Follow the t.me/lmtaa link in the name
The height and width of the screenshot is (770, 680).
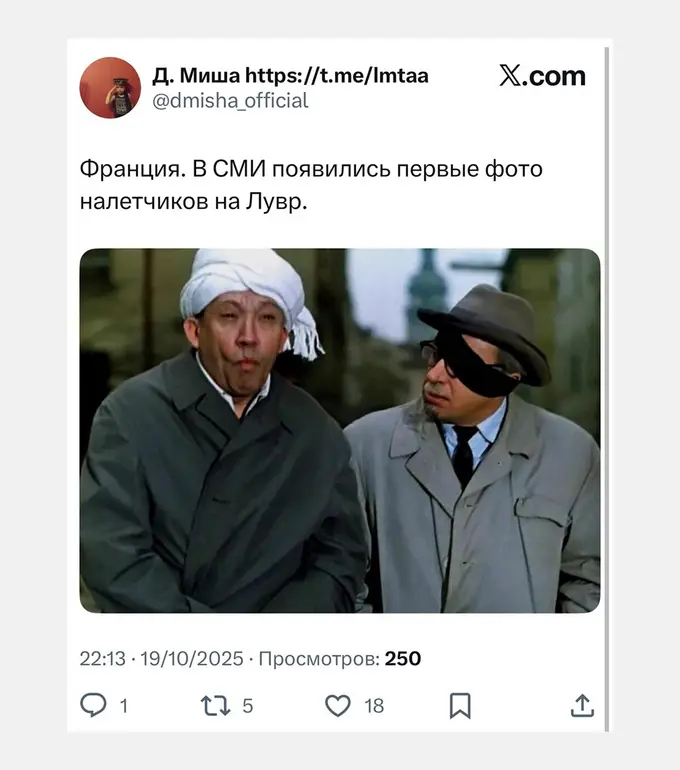tap(337, 76)
